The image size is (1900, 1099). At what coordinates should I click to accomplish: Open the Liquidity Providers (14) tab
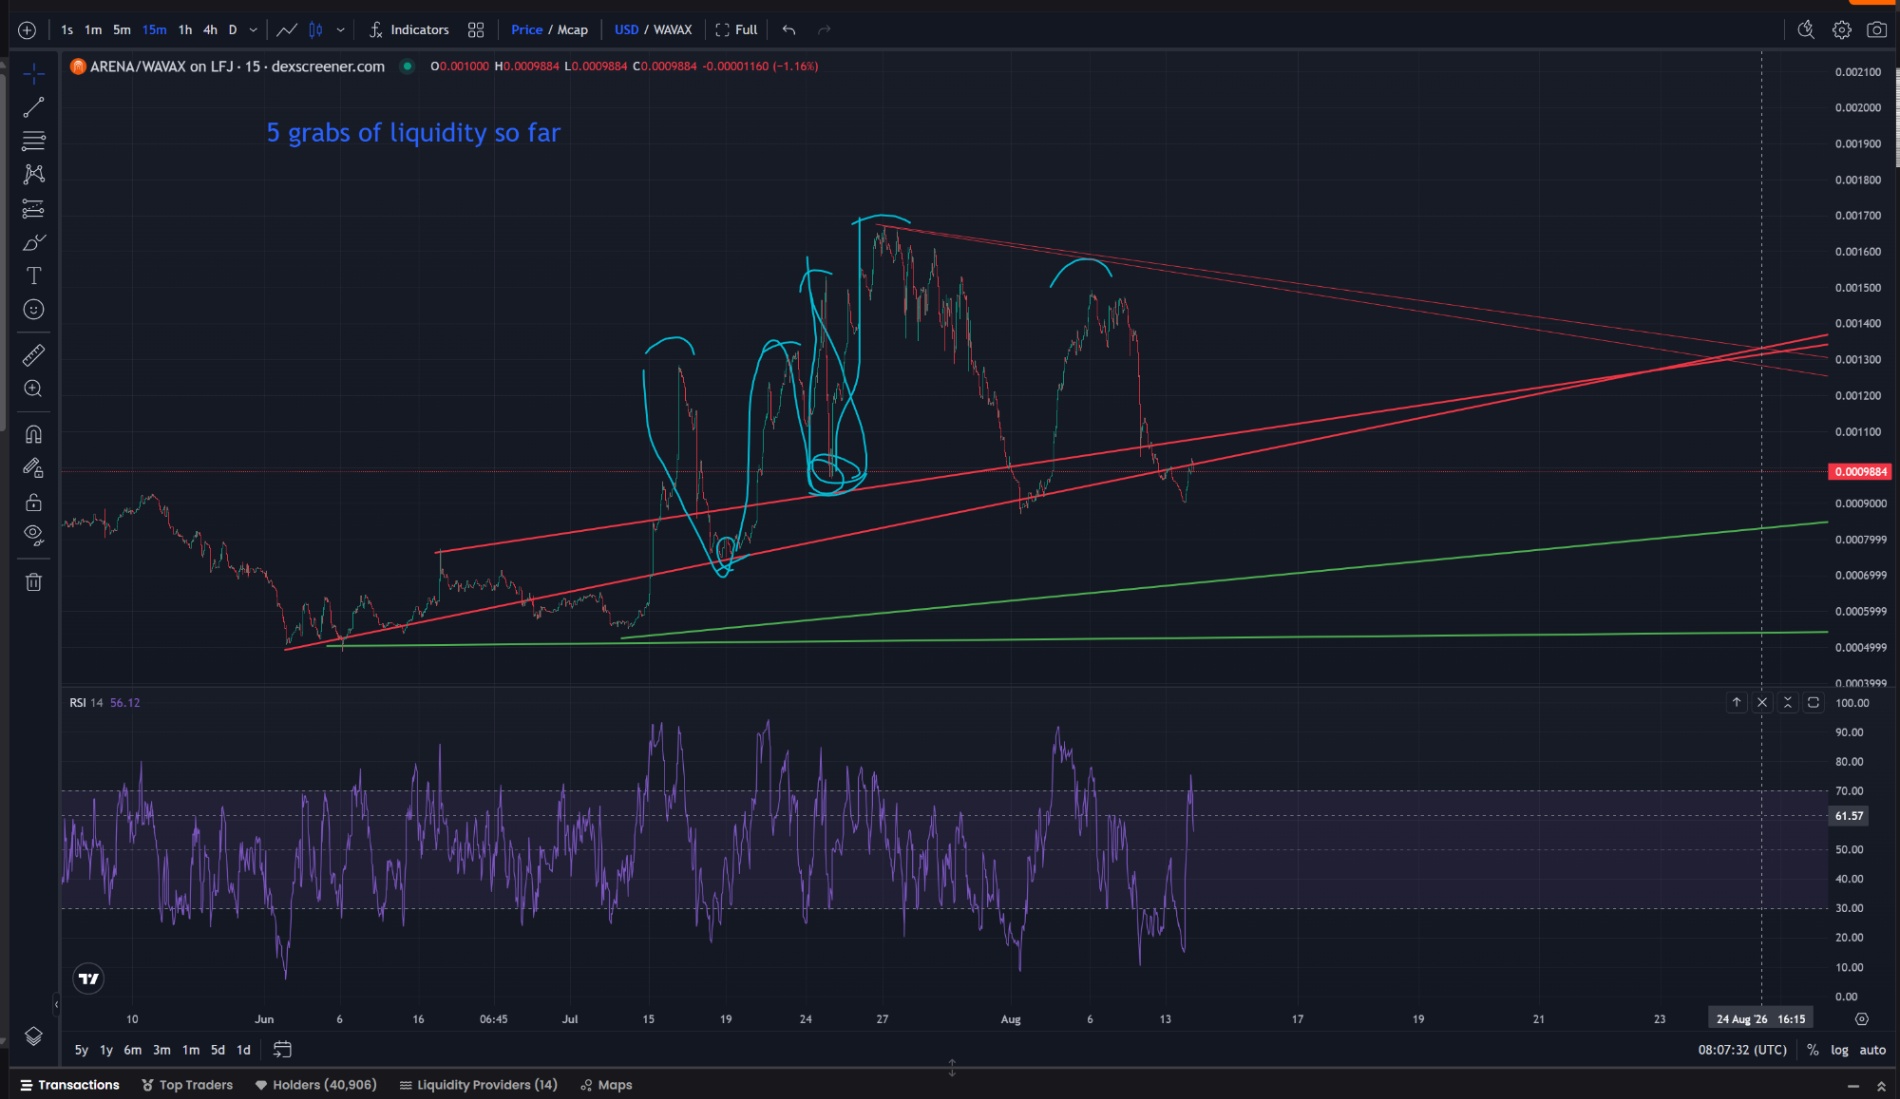click(x=478, y=1085)
